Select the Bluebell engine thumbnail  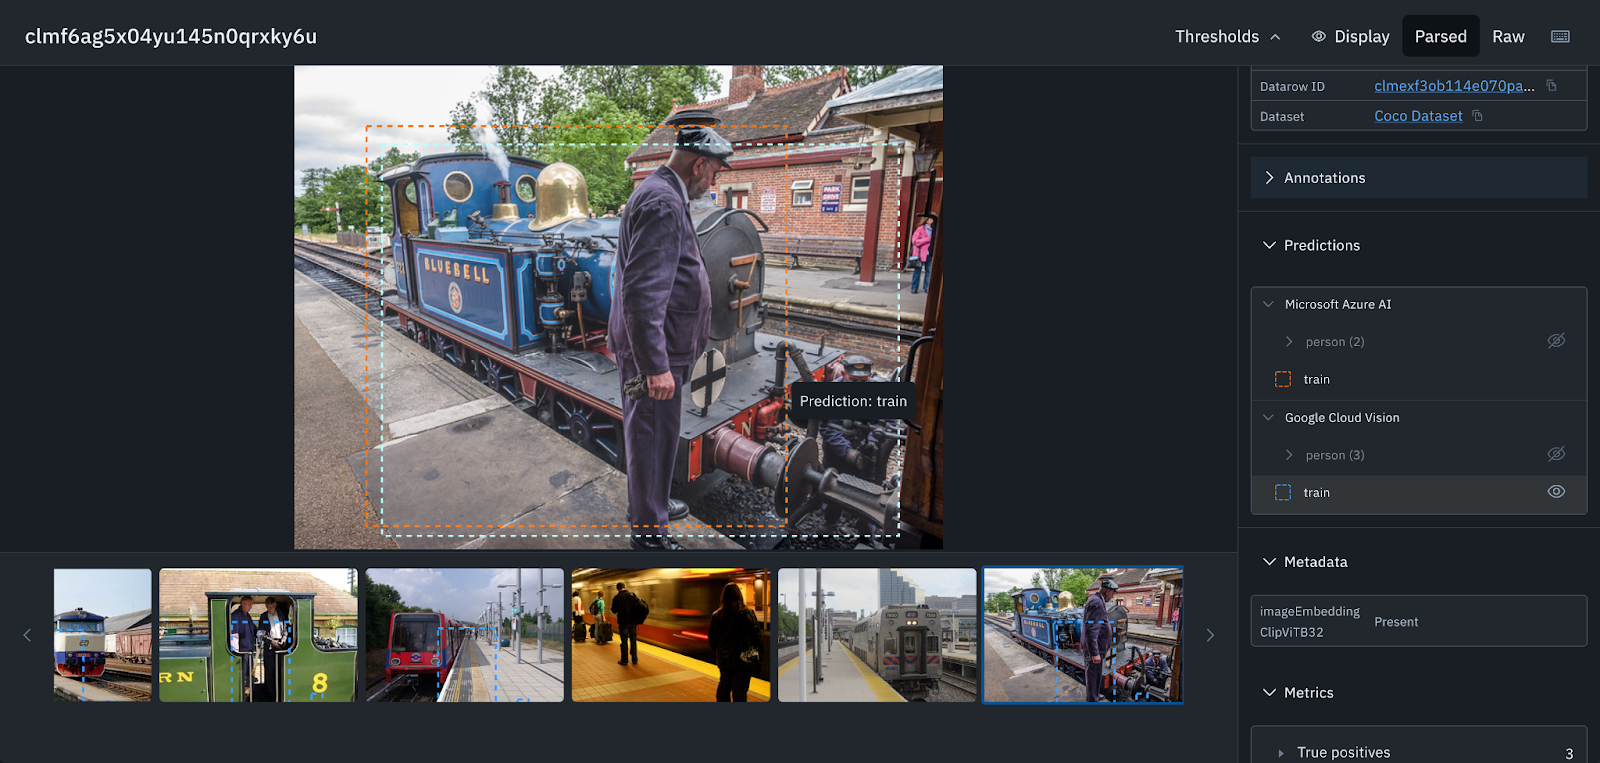tap(1083, 635)
